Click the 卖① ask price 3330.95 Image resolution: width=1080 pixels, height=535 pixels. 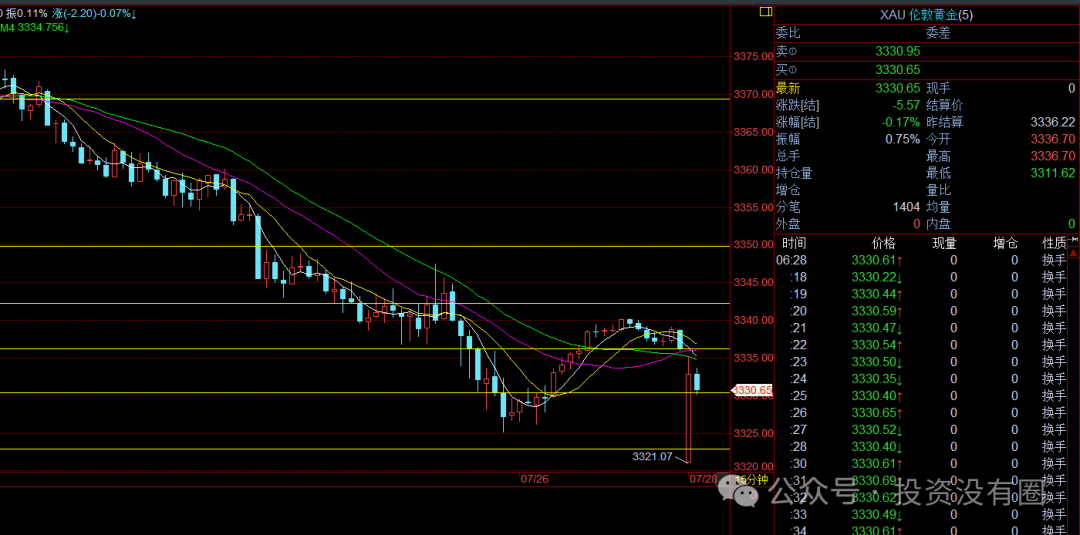[x=897, y=51]
